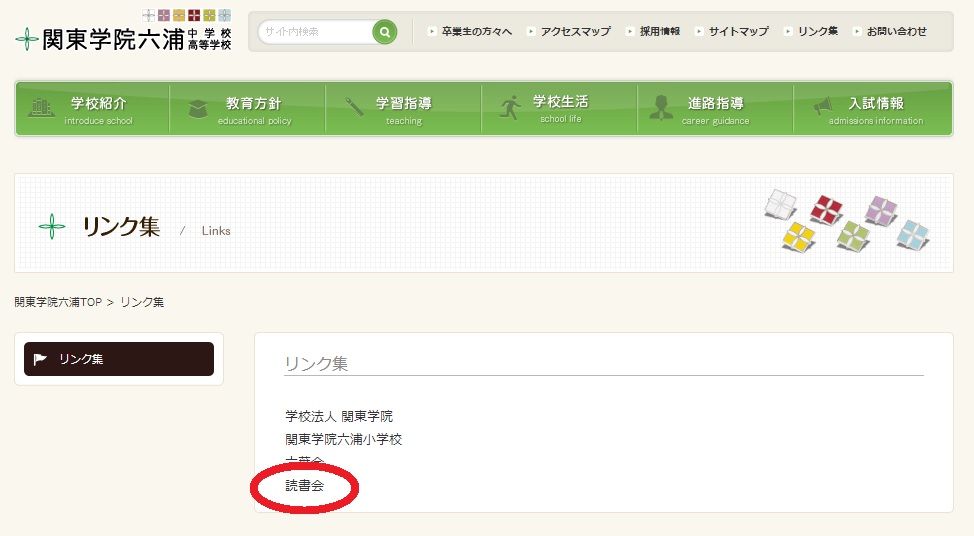Click the building icon beside 学校紹介
The width and height of the screenshot is (974, 536).
[41, 107]
